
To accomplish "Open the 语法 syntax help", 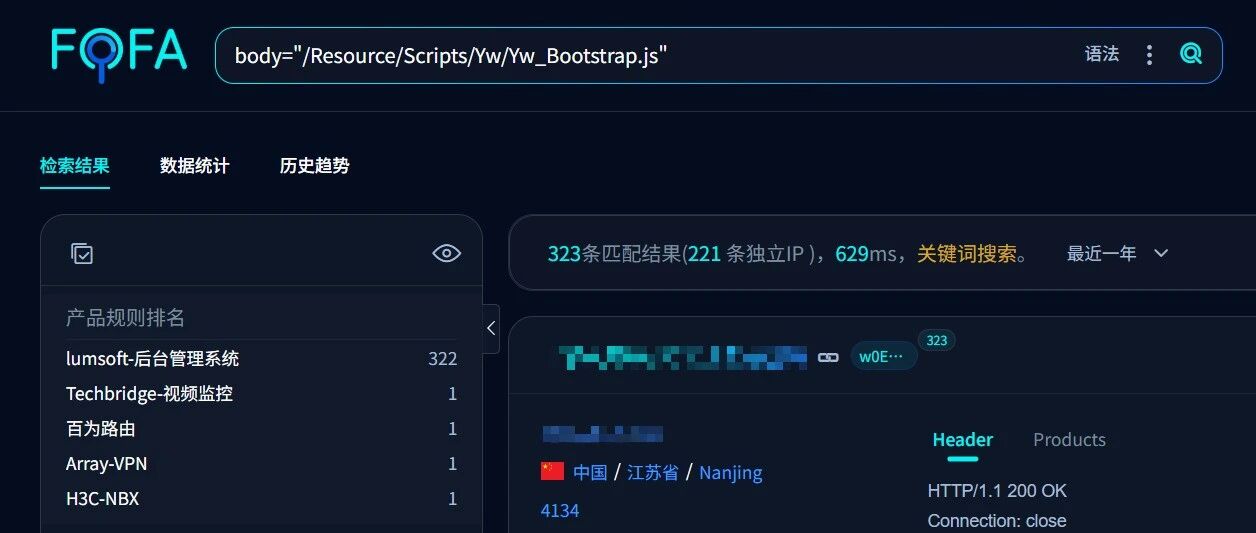I will [1102, 54].
